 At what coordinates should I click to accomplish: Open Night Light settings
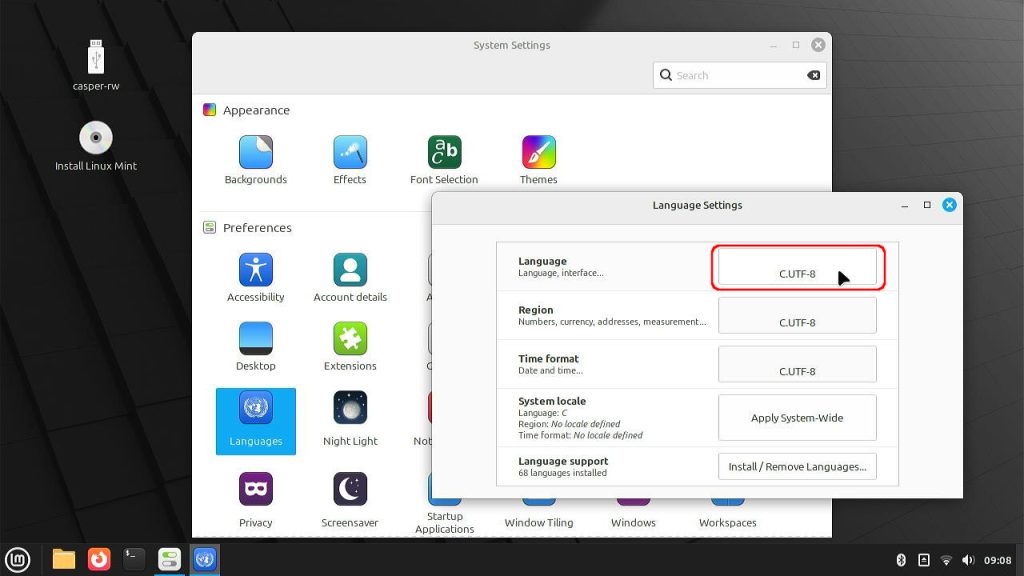pos(349,408)
